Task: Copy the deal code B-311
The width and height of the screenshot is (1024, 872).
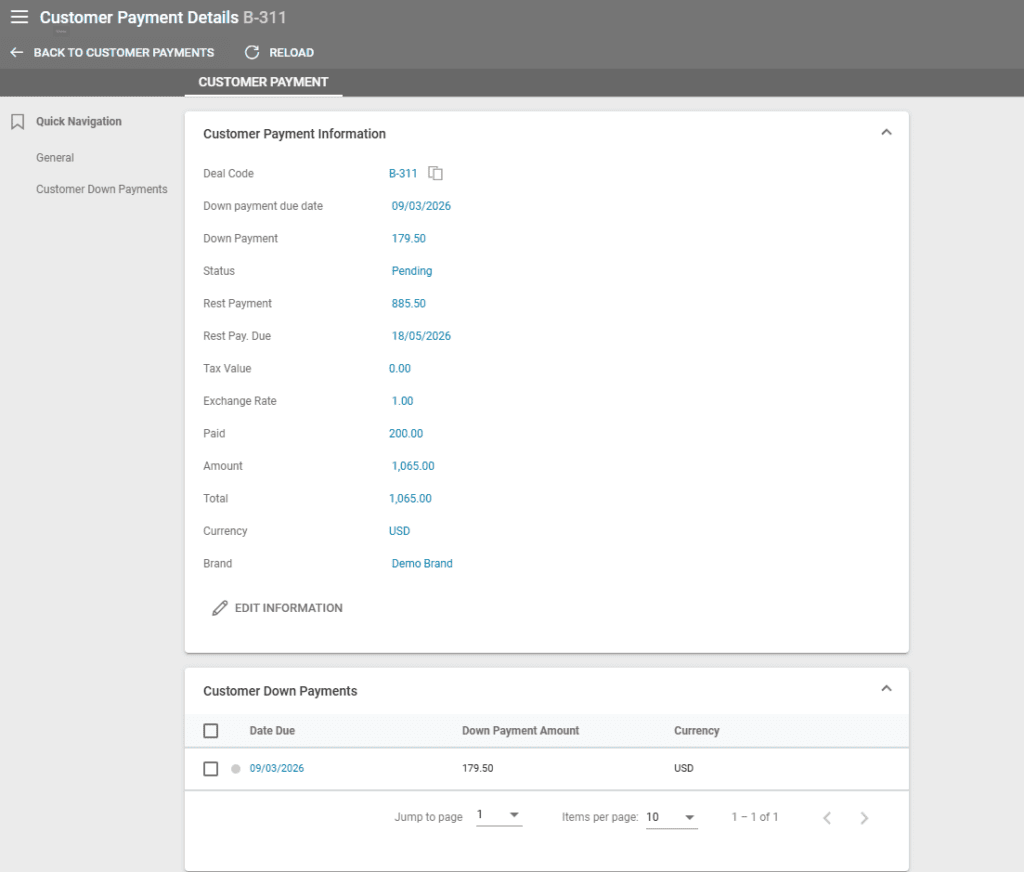Action: coord(435,173)
